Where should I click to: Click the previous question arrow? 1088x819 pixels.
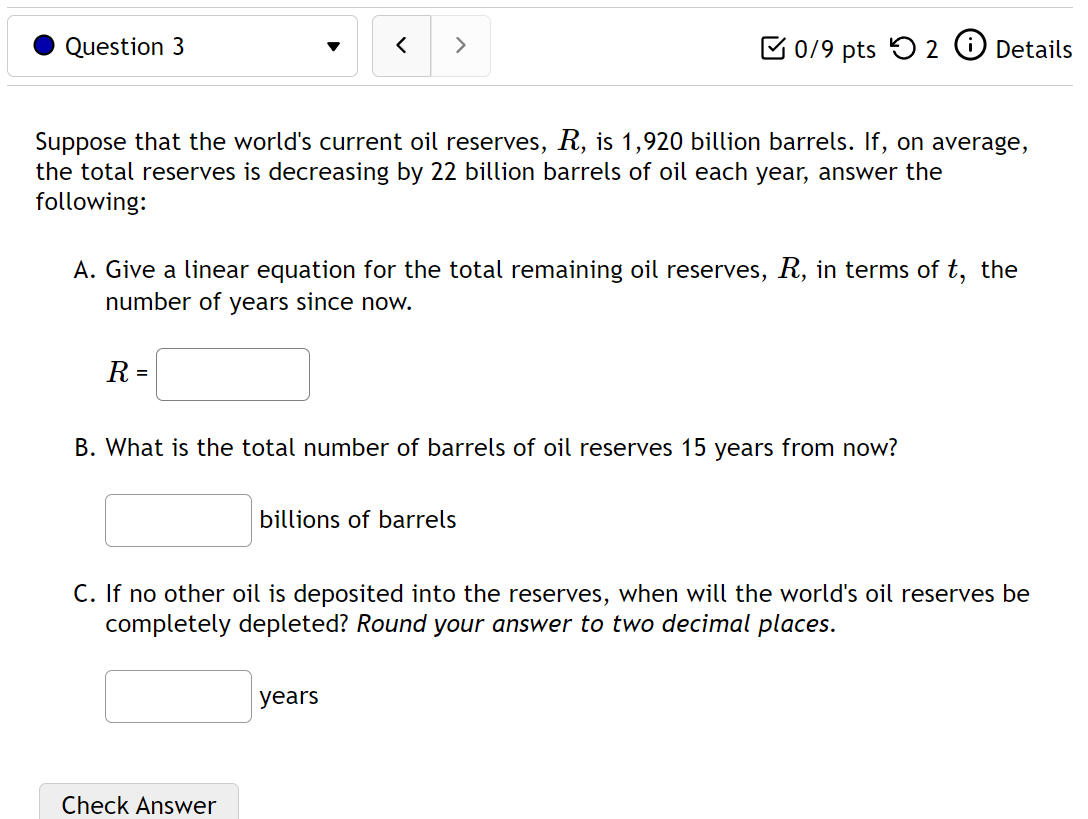coord(401,45)
